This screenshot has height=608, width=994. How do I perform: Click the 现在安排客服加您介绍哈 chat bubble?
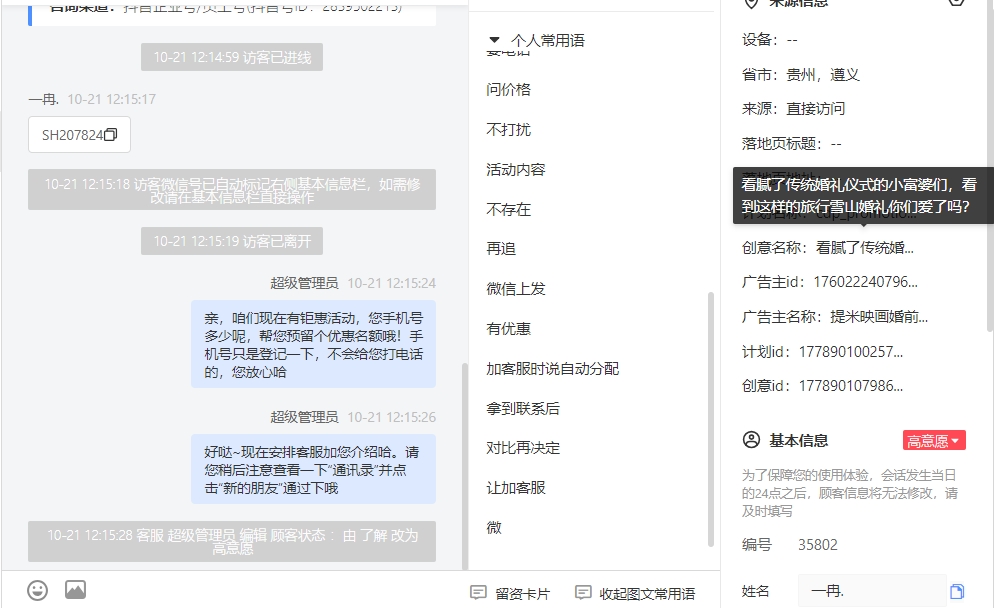click(x=313, y=469)
